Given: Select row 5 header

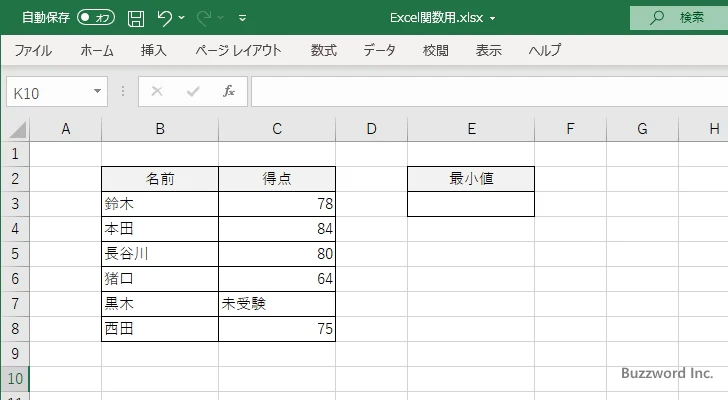Looking at the screenshot, I should 15,254.
